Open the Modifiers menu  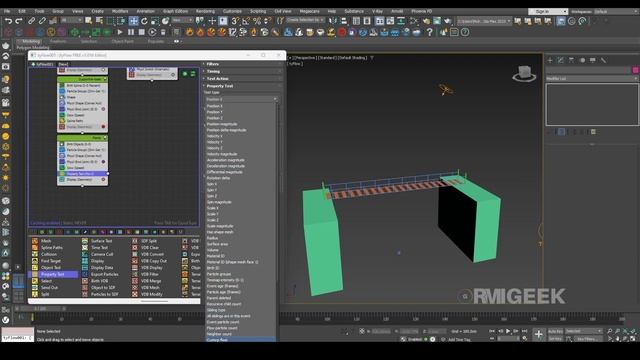pyautogui.click(x=120, y=11)
